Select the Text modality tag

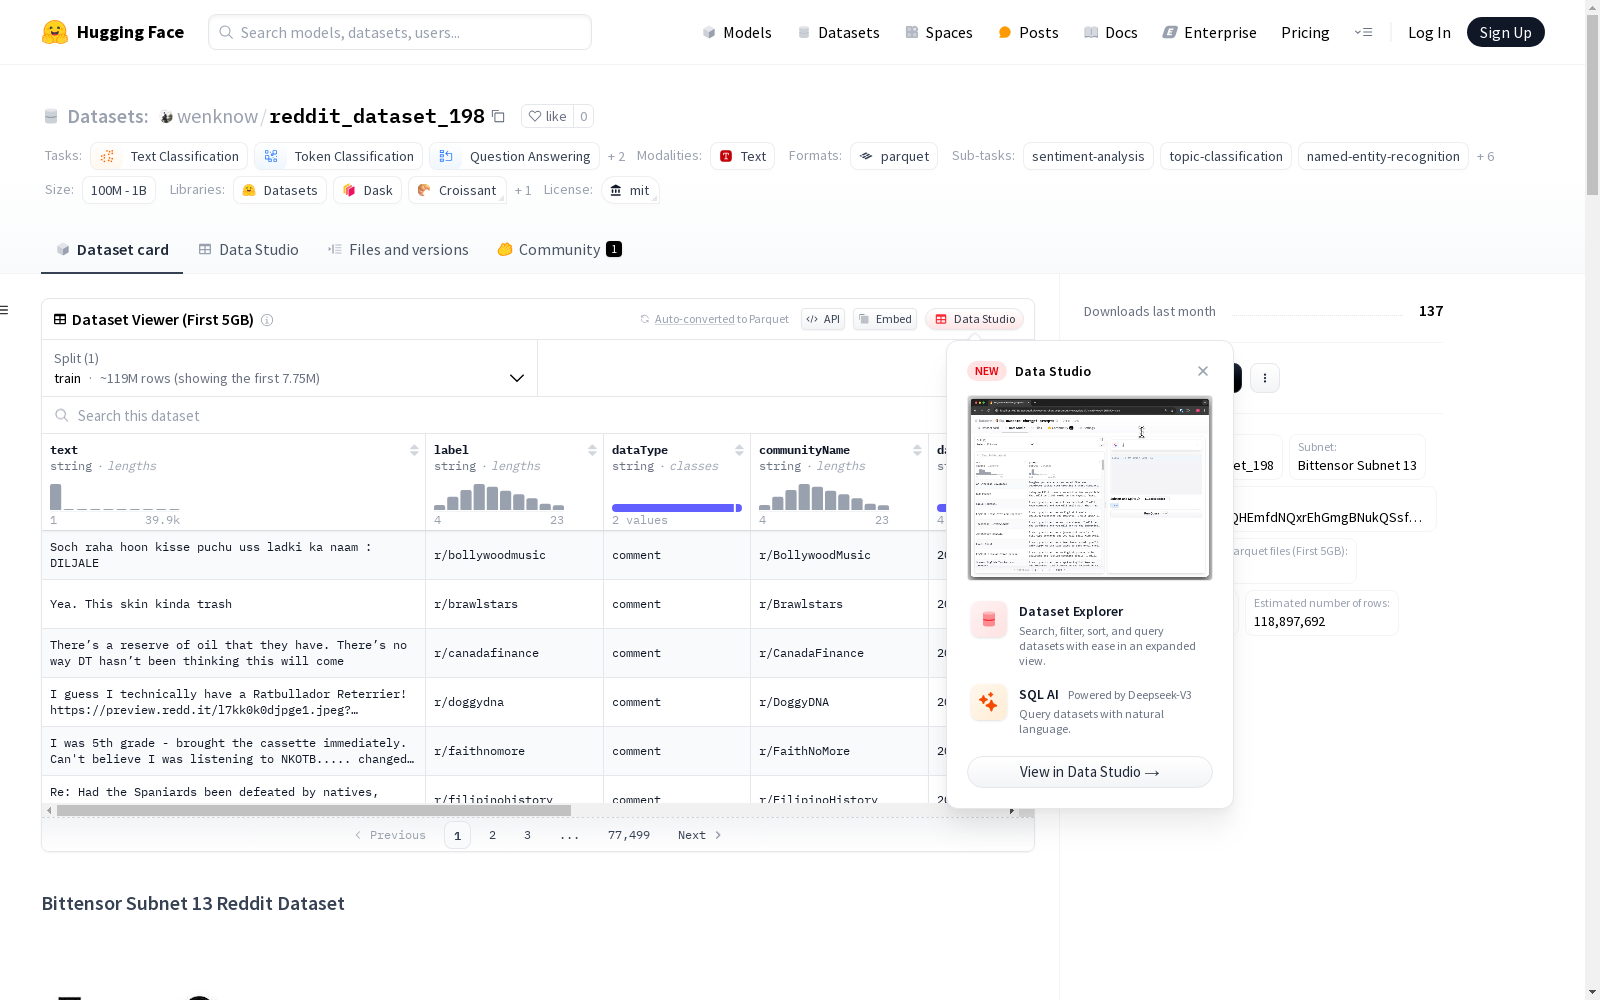coord(742,156)
